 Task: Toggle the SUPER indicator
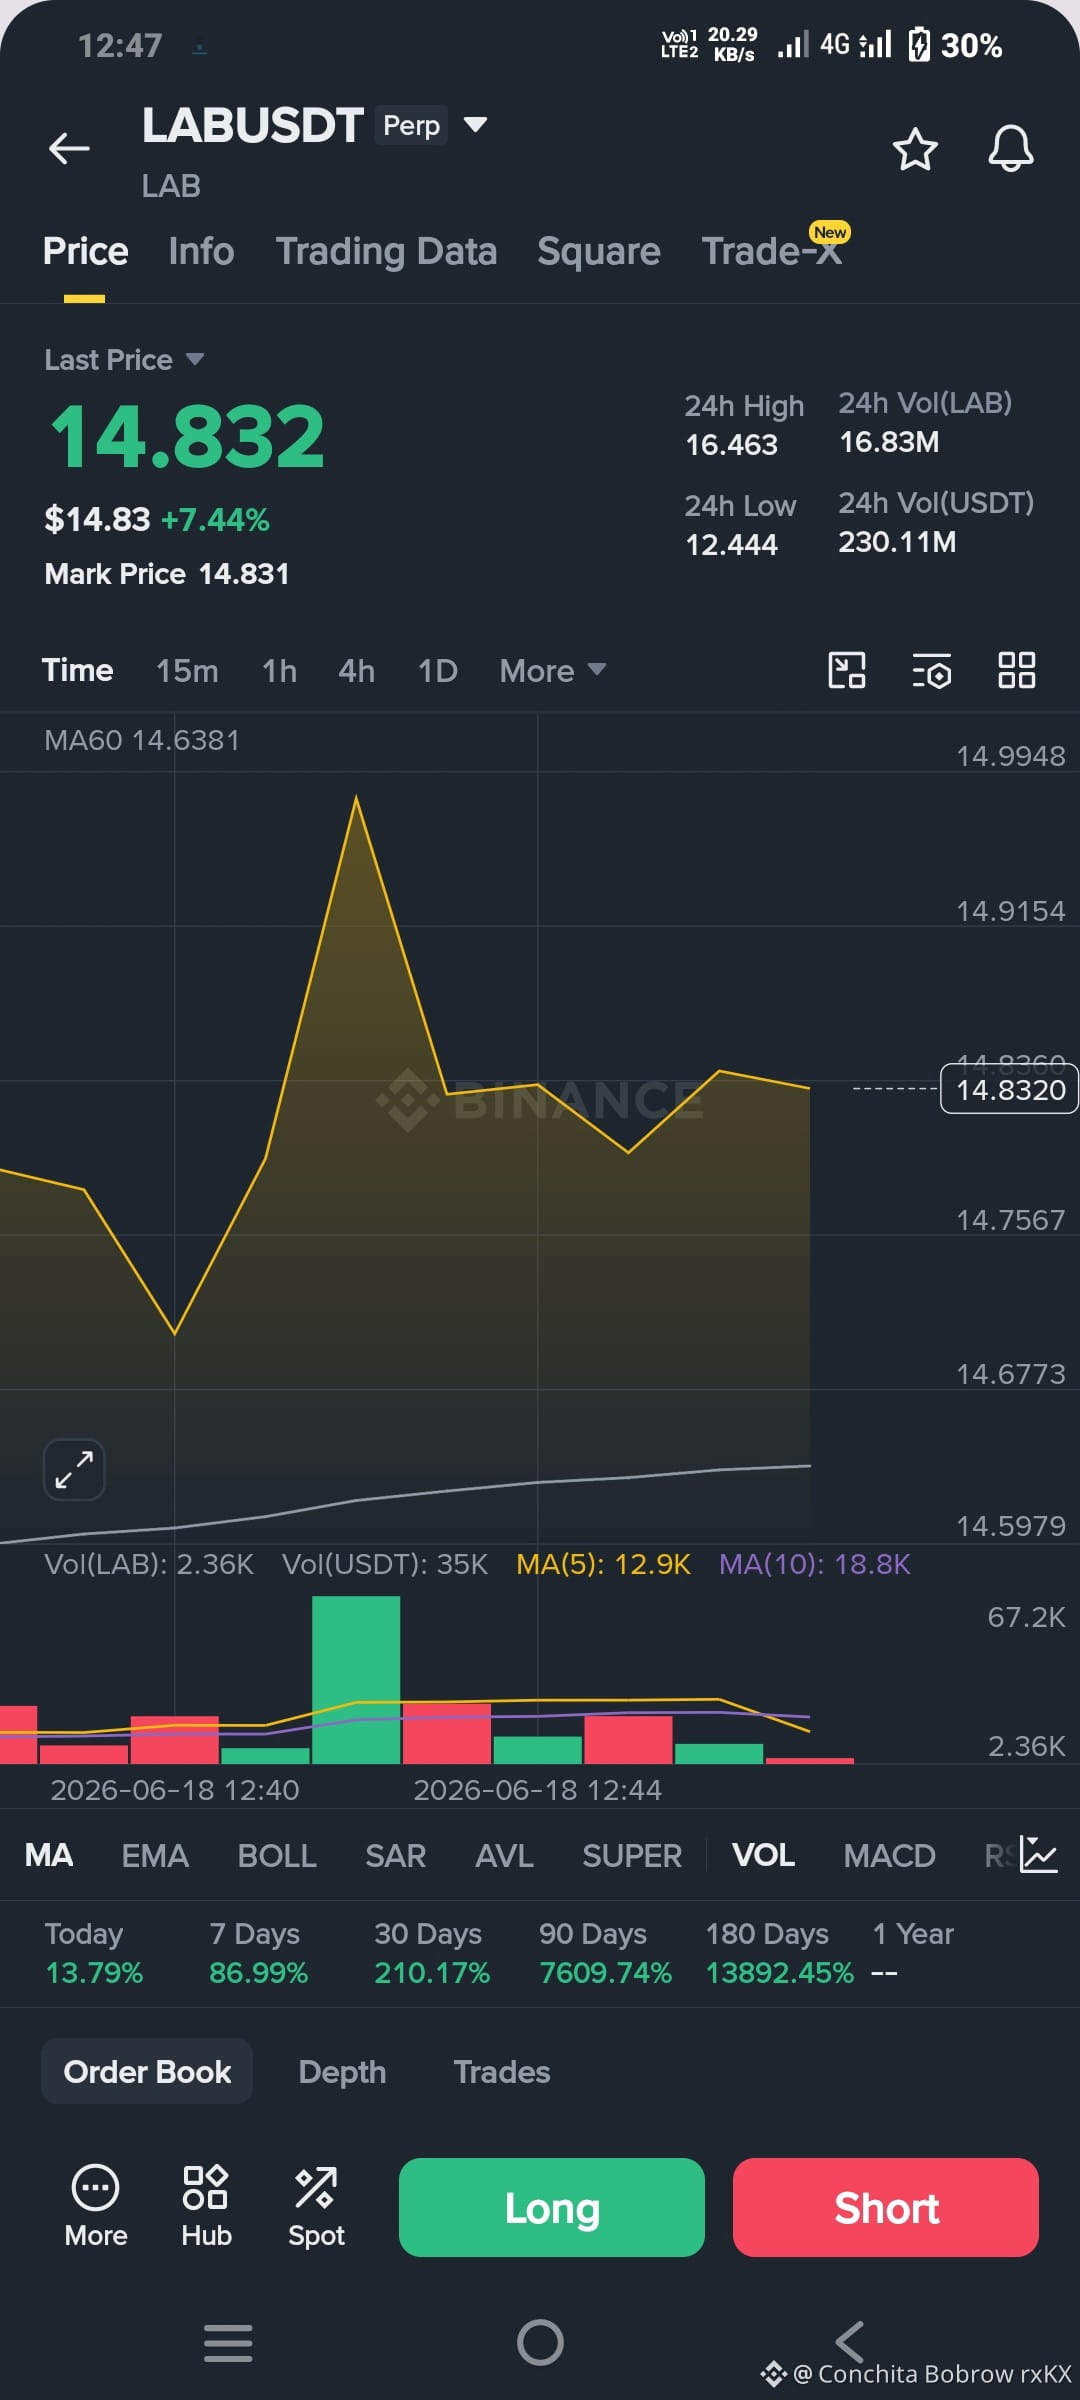(632, 1856)
